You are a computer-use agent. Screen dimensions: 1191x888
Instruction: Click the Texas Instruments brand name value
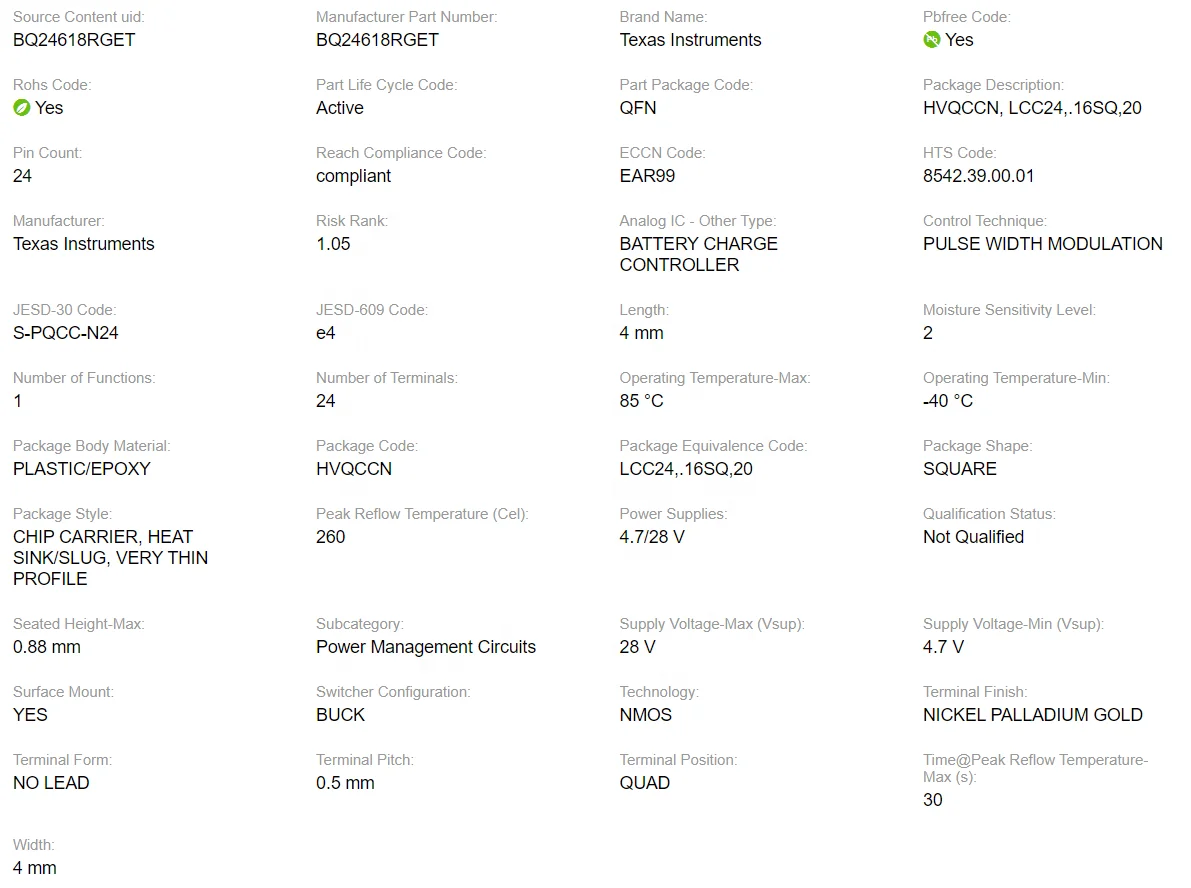[690, 40]
